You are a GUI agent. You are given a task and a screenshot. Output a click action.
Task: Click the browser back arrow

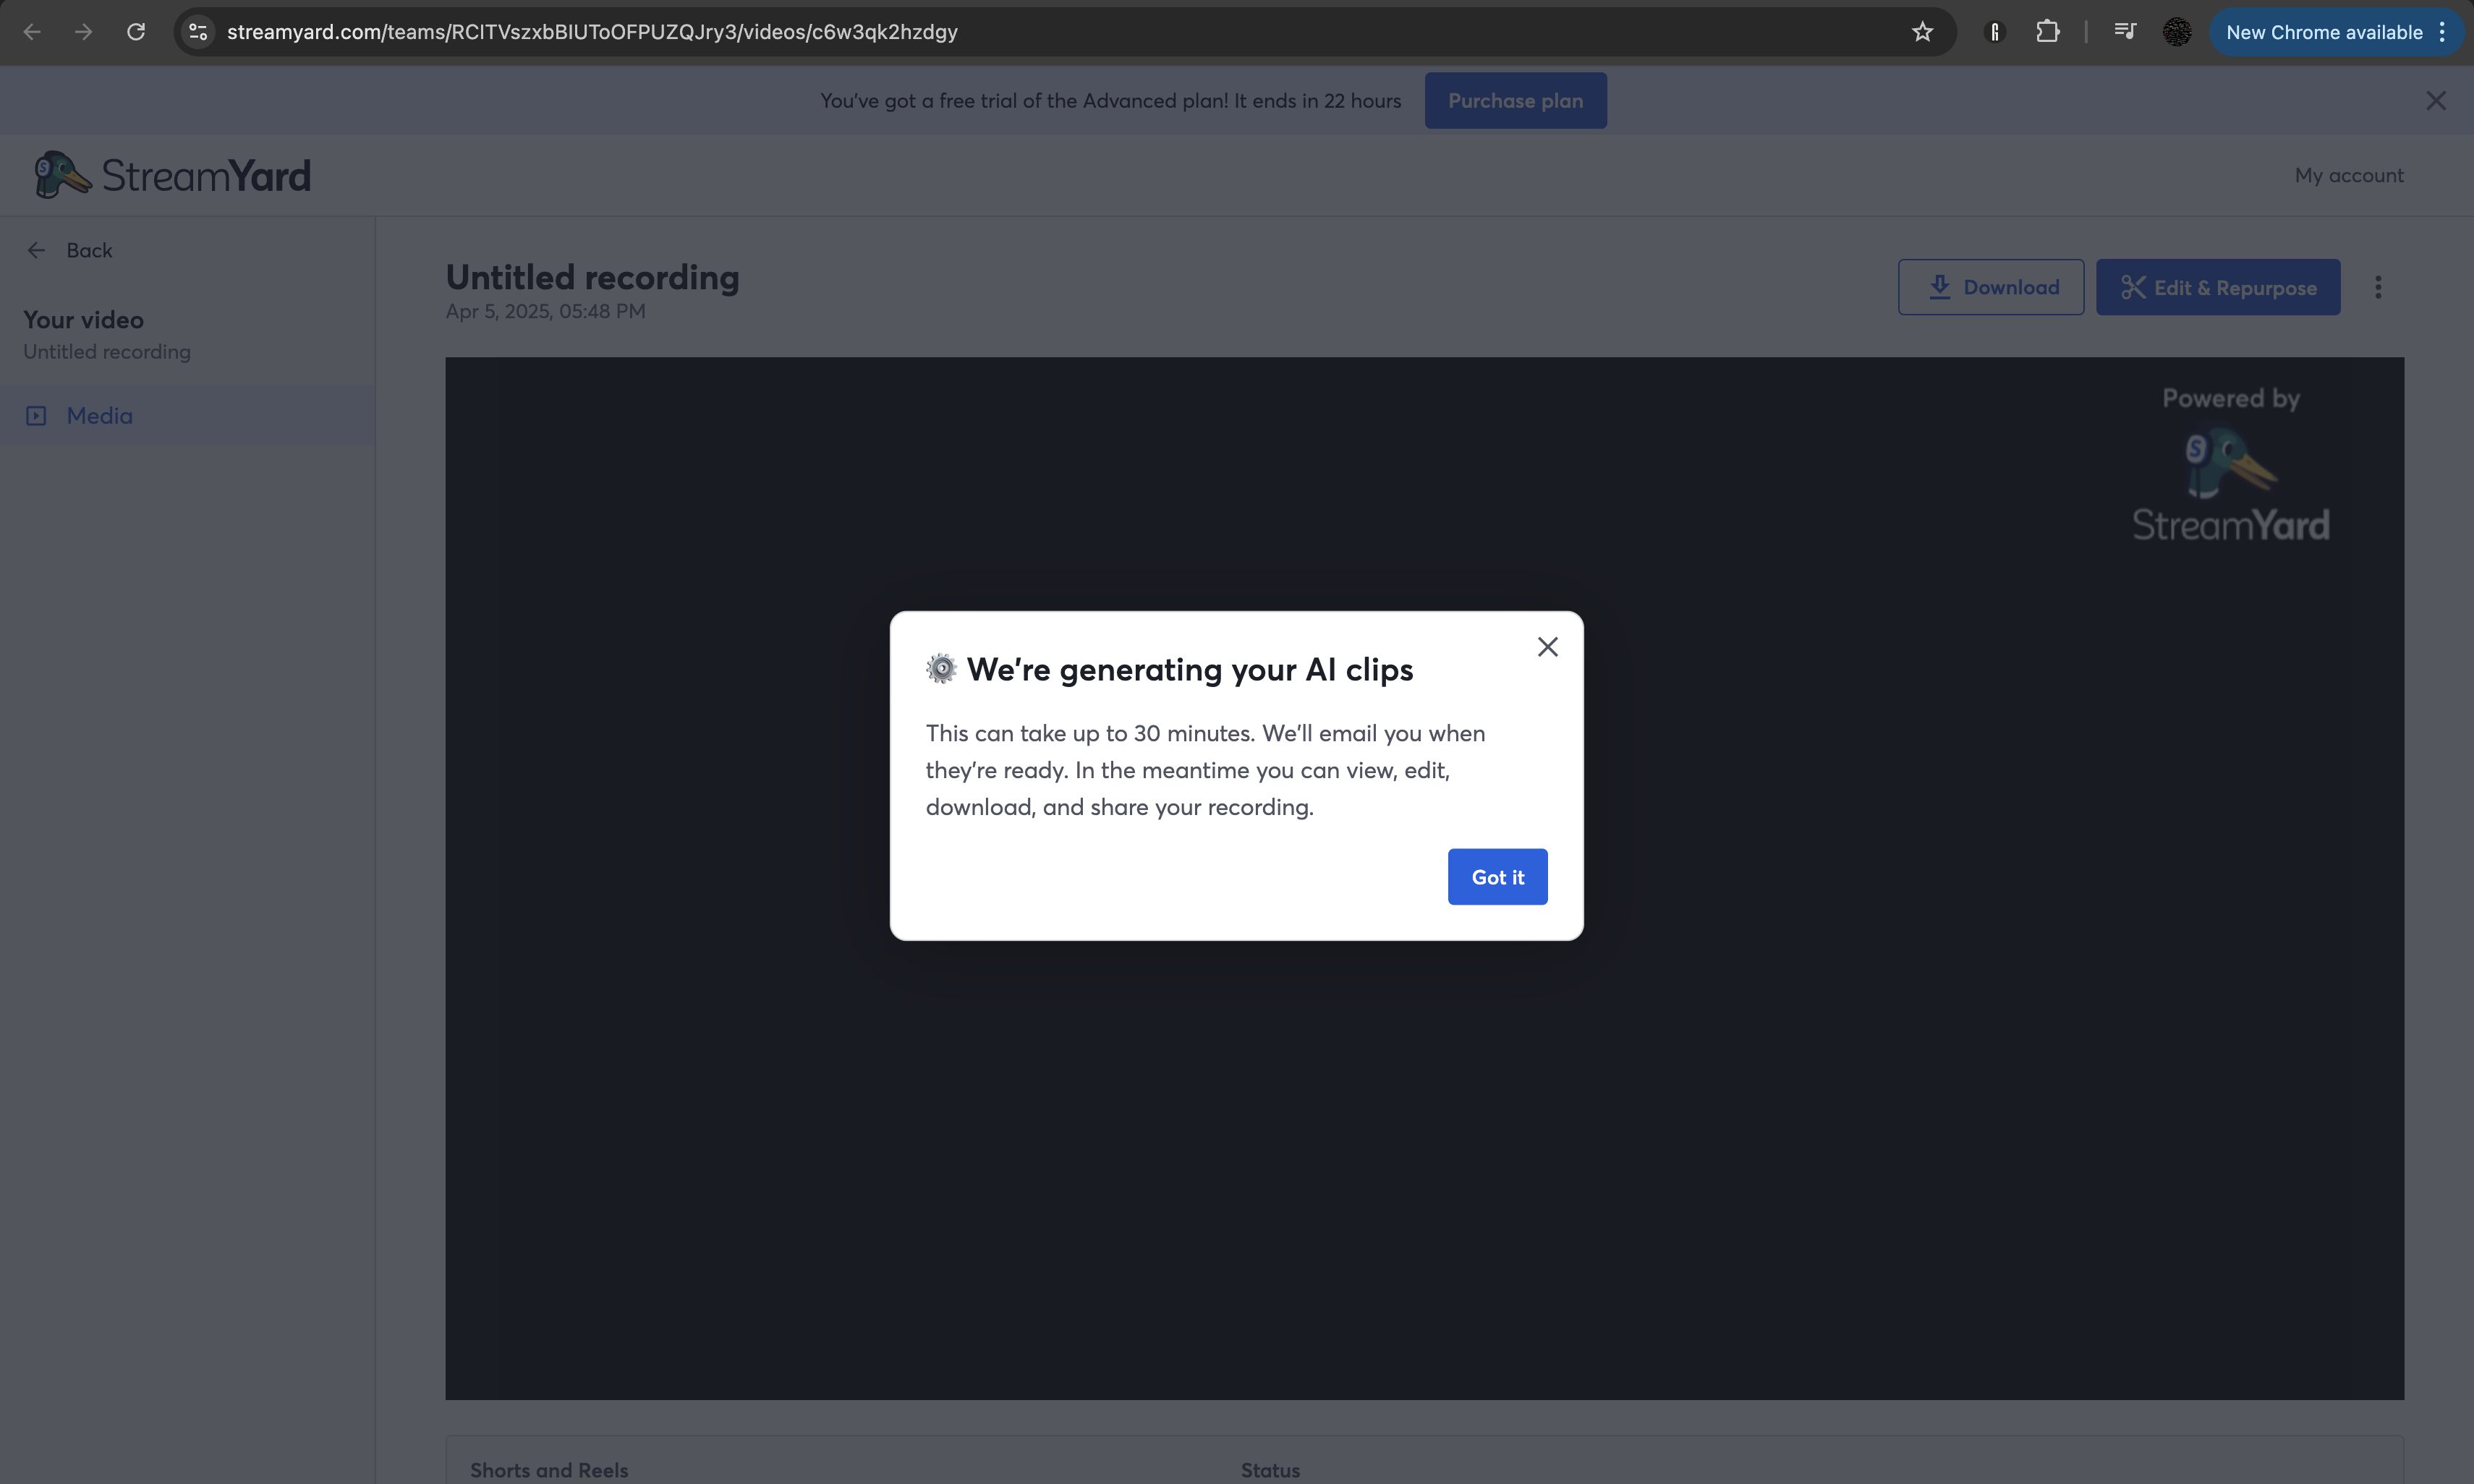[x=32, y=32]
